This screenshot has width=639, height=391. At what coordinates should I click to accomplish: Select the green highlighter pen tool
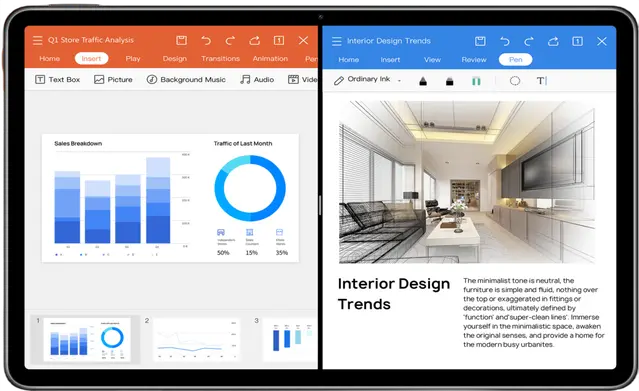pyautogui.click(x=476, y=81)
